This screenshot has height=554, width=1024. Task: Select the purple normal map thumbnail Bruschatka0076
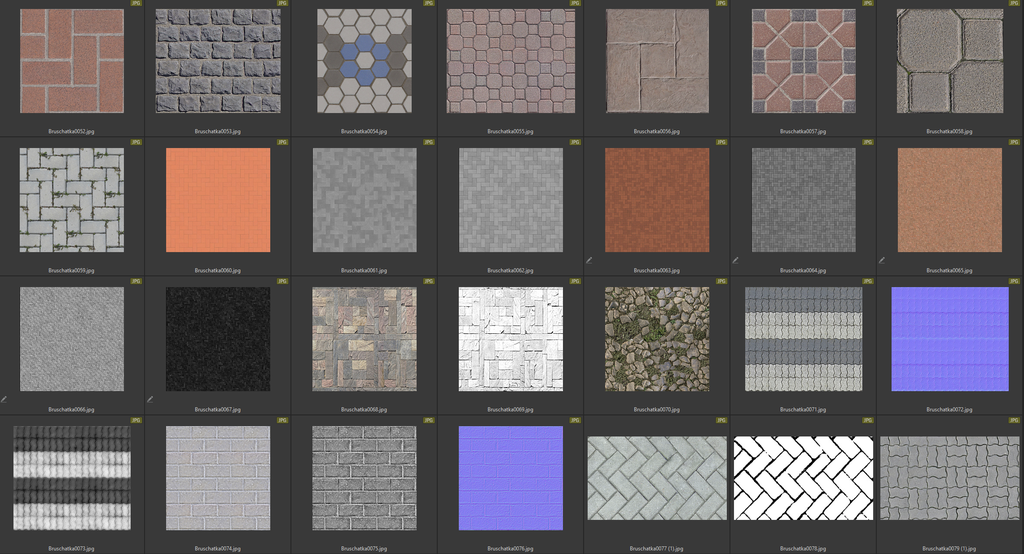point(510,478)
